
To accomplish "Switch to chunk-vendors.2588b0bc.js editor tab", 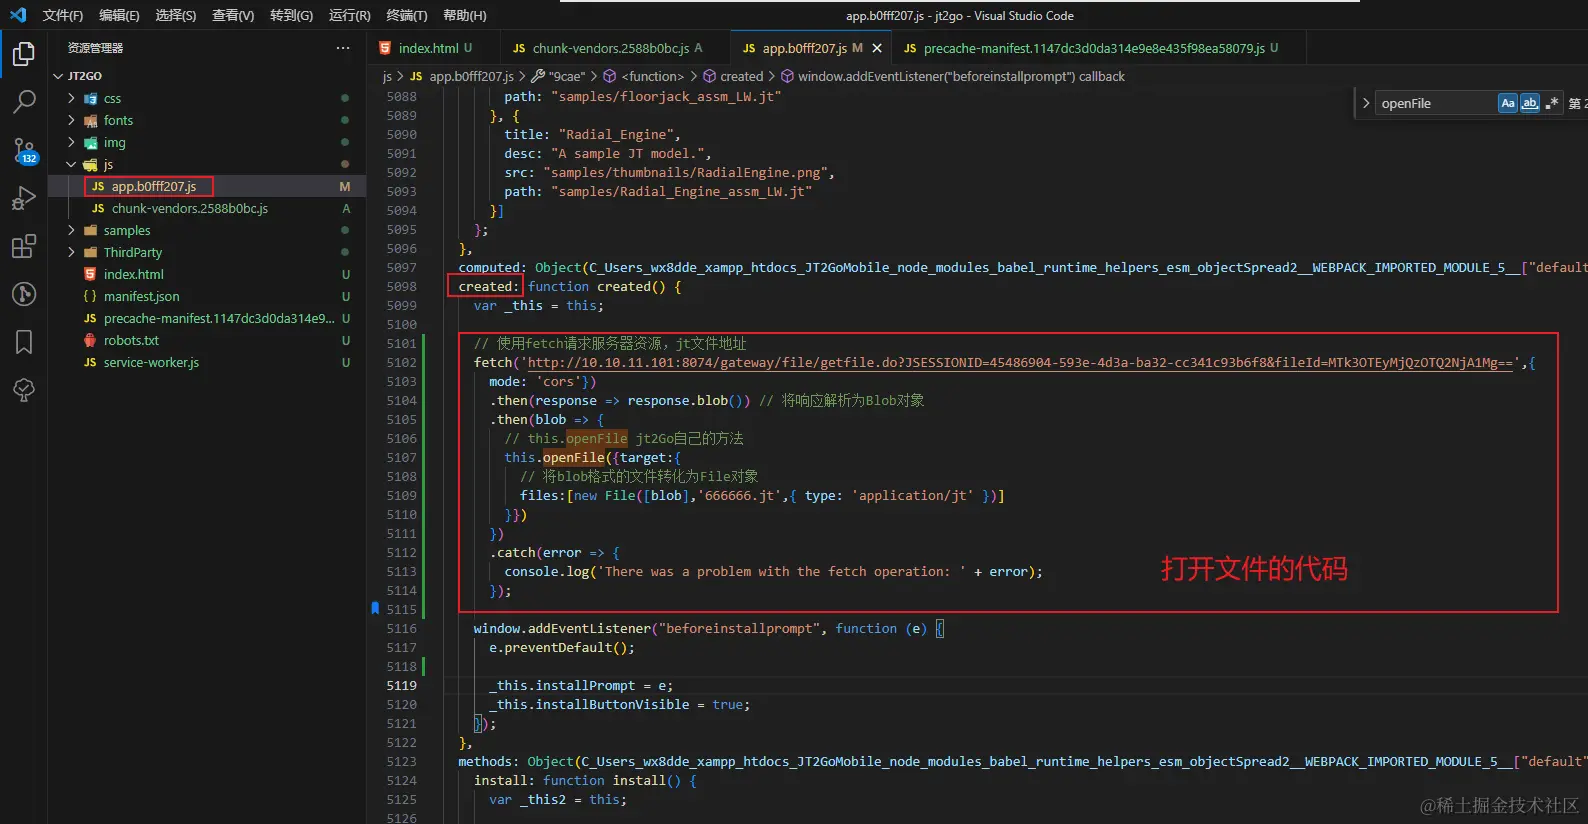I will pos(612,48).
